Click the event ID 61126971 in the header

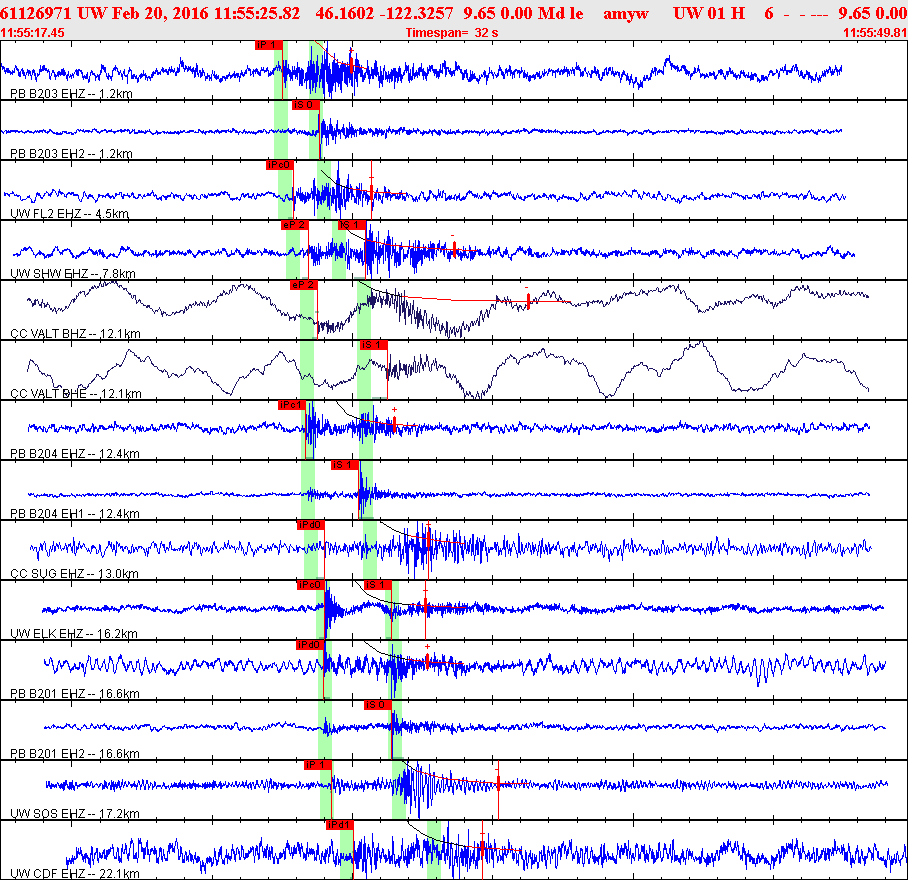pos(36,13)
